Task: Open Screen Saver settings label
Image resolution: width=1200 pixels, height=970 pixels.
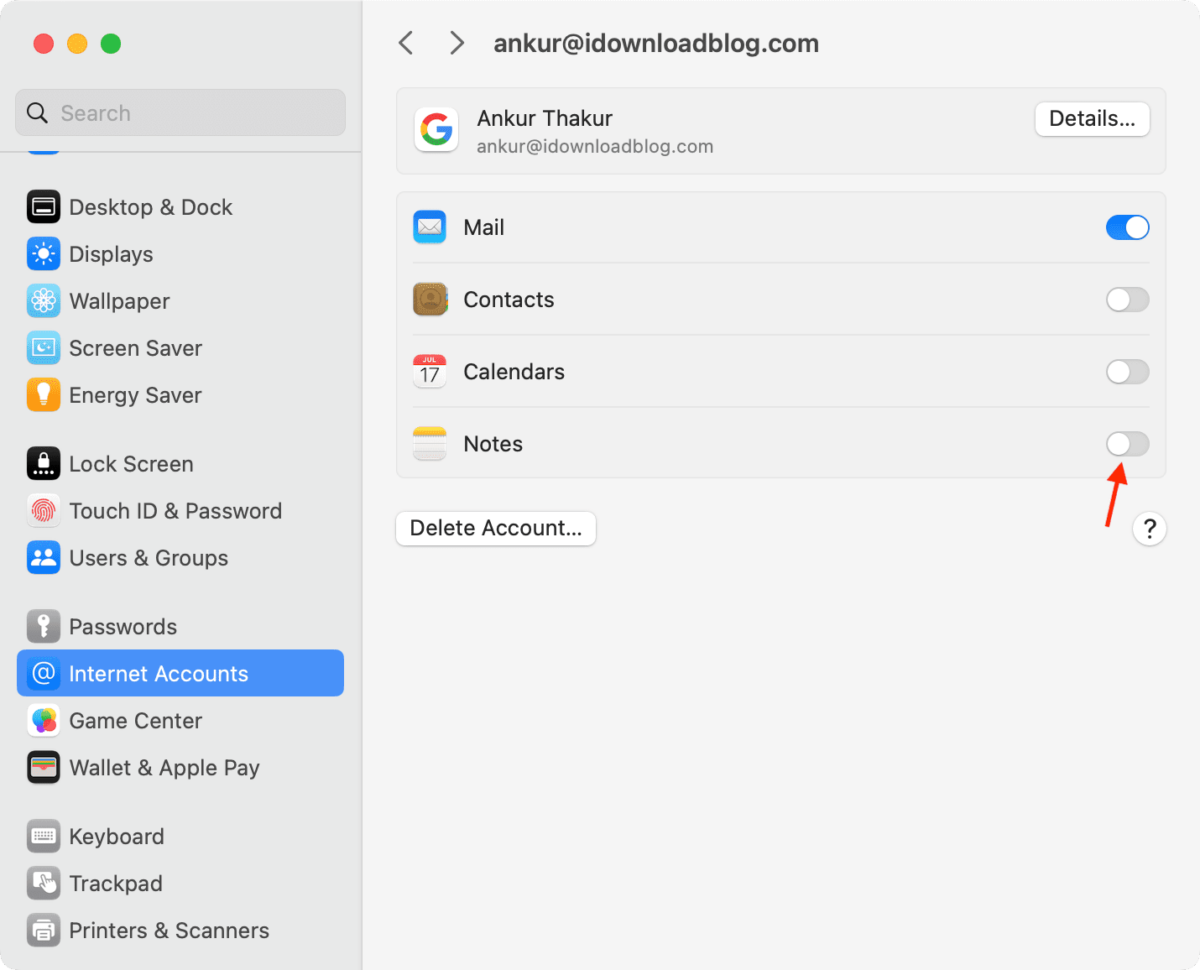Action: pos(135,348)
